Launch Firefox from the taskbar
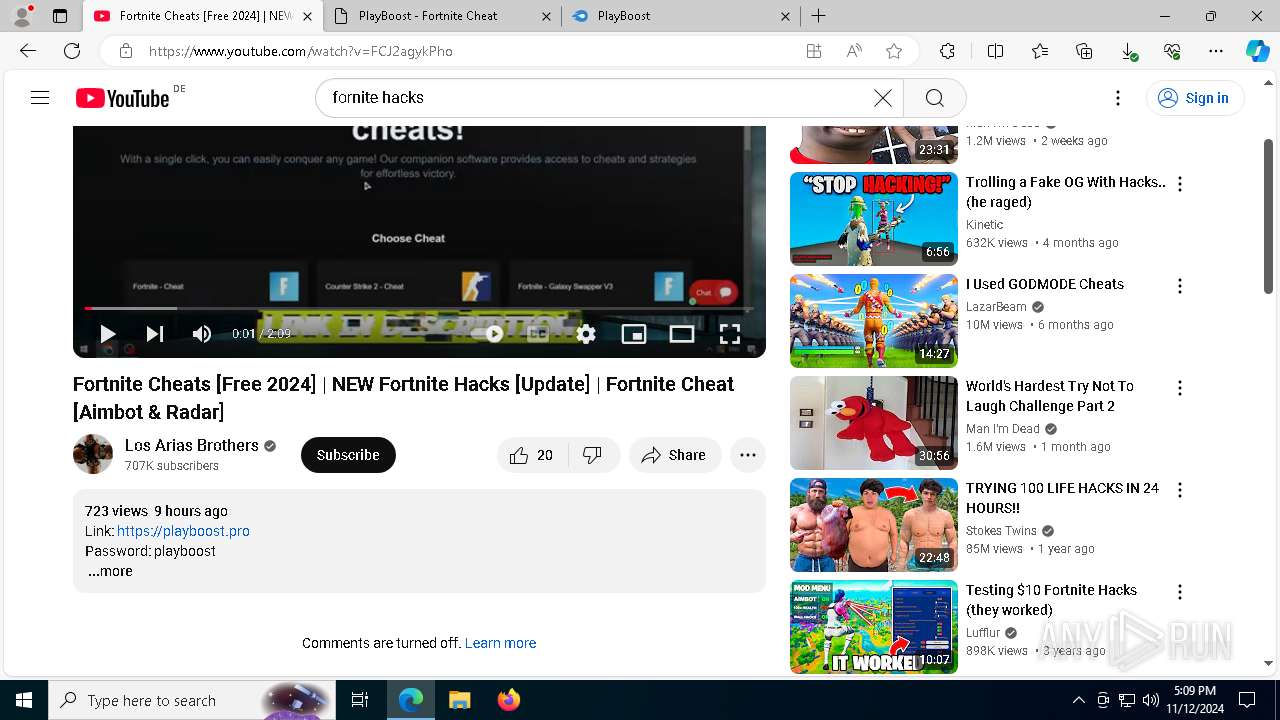The width and height of the screenshot is (1280, 720). pyautogui.click(x=508, y=700)
